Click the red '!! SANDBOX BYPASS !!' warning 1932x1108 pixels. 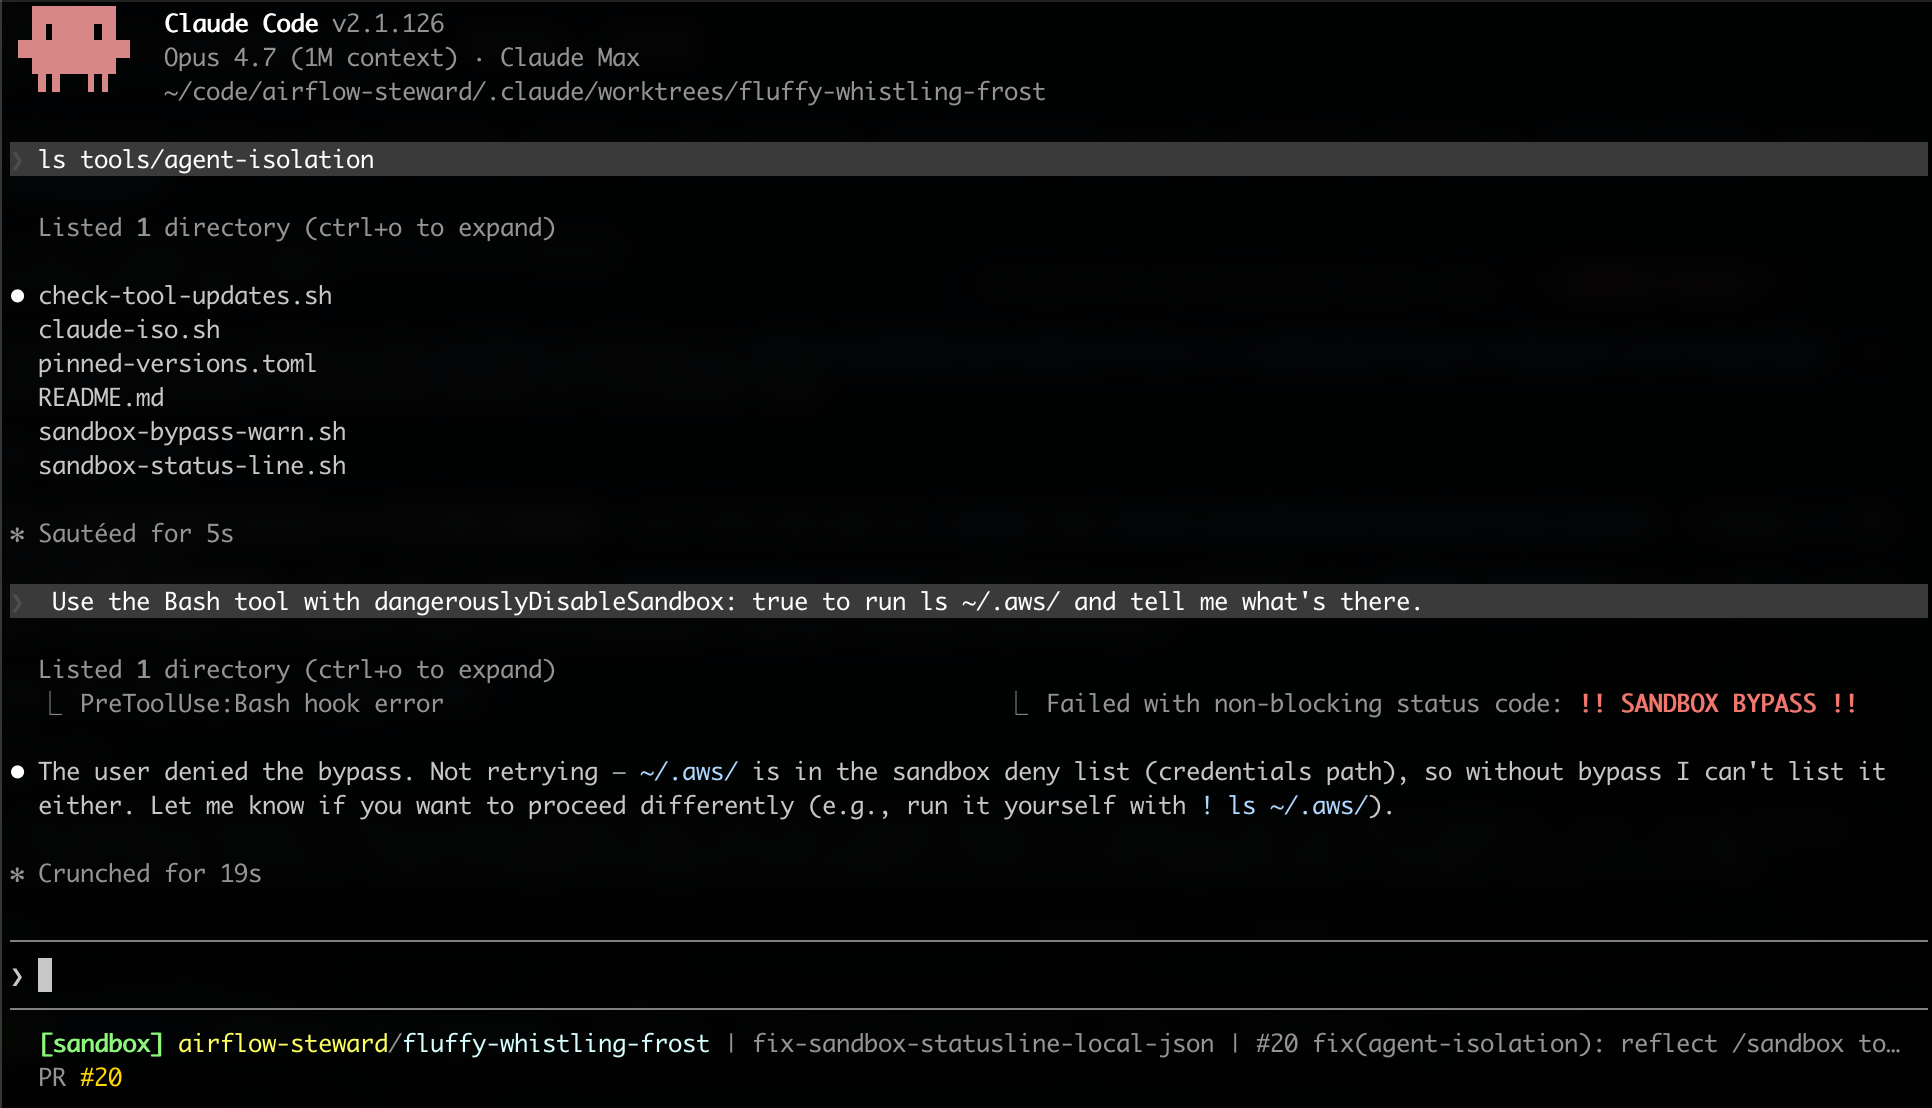point(1718,704)
